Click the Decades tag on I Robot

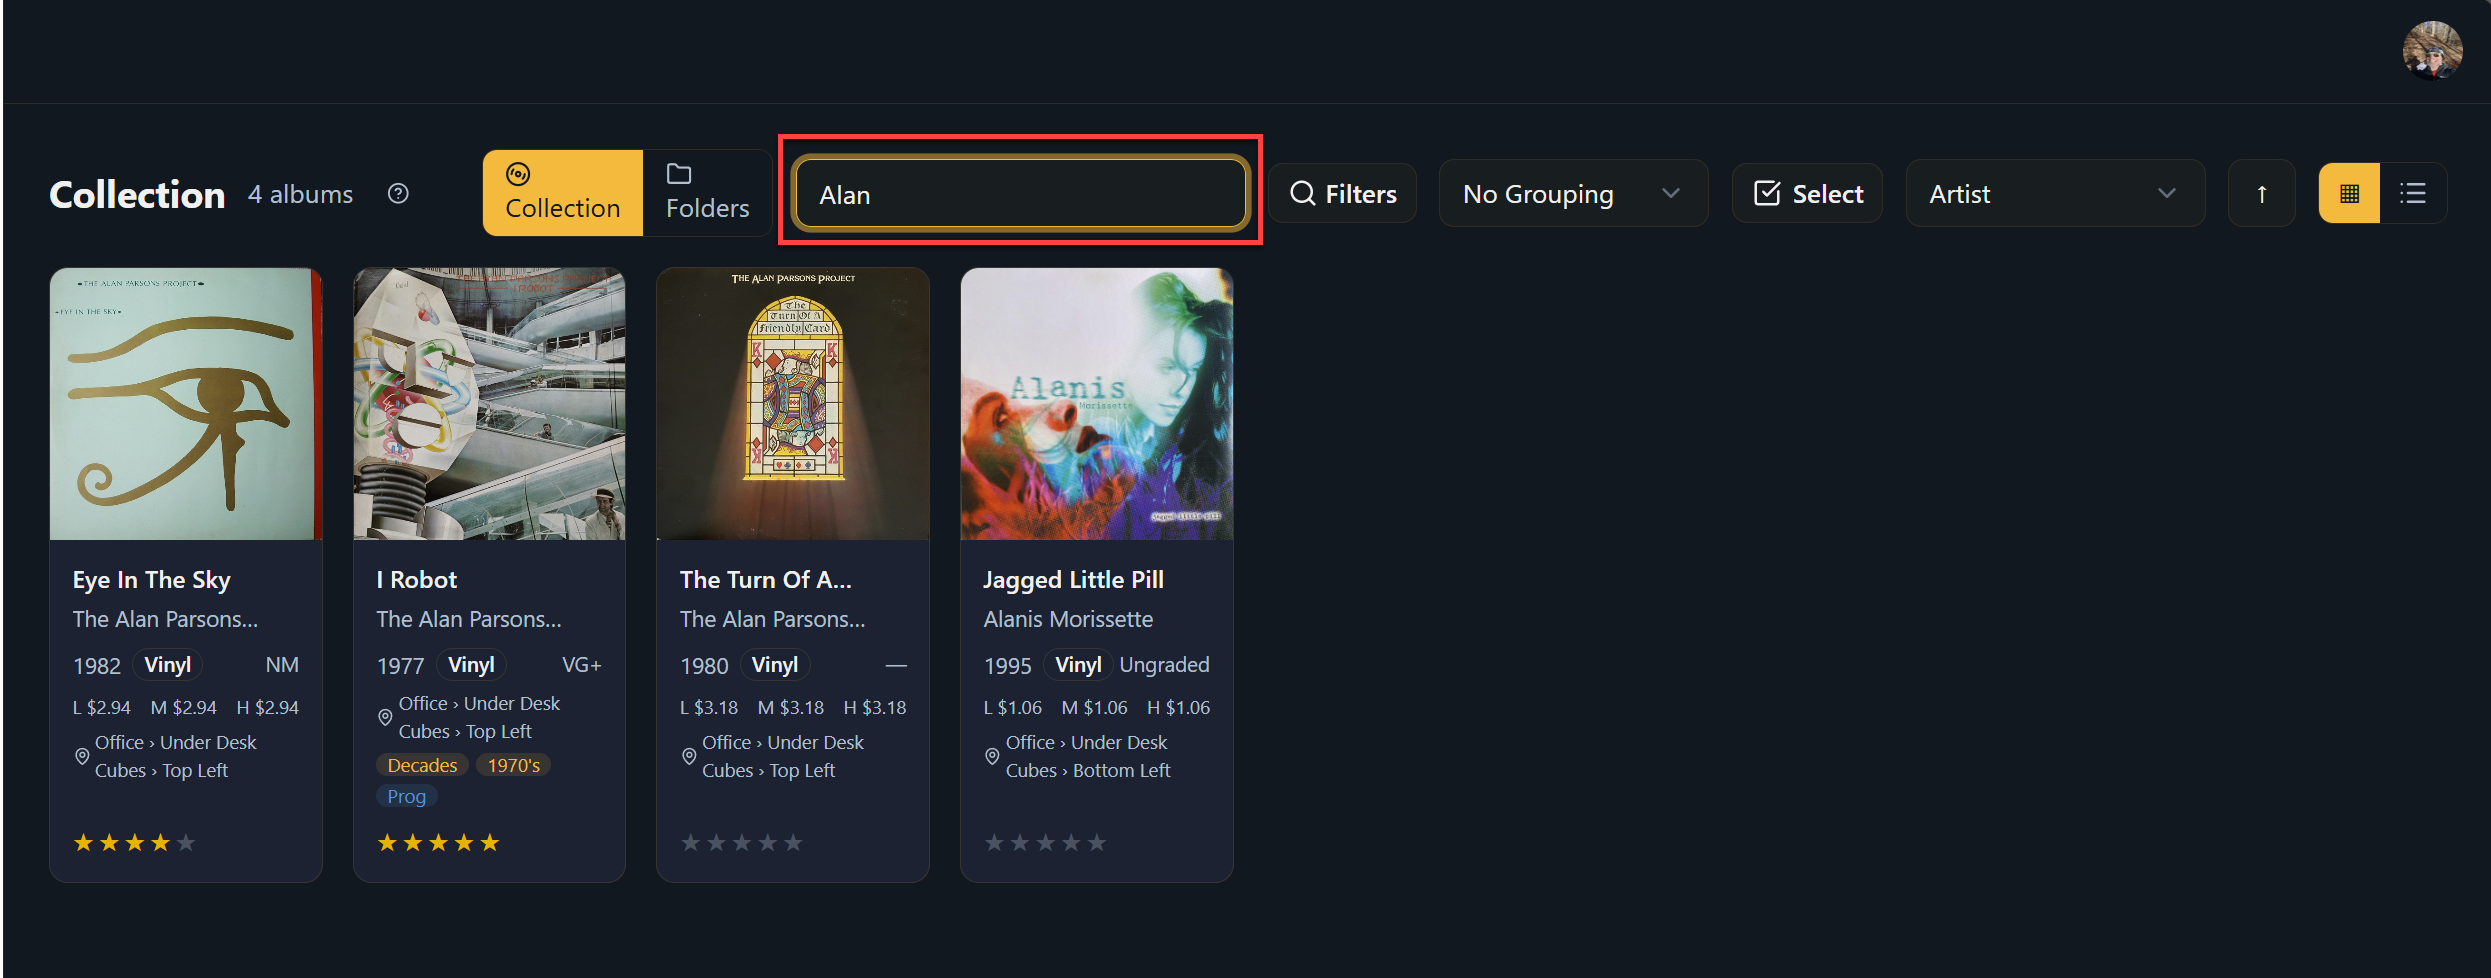coord(423,765)
